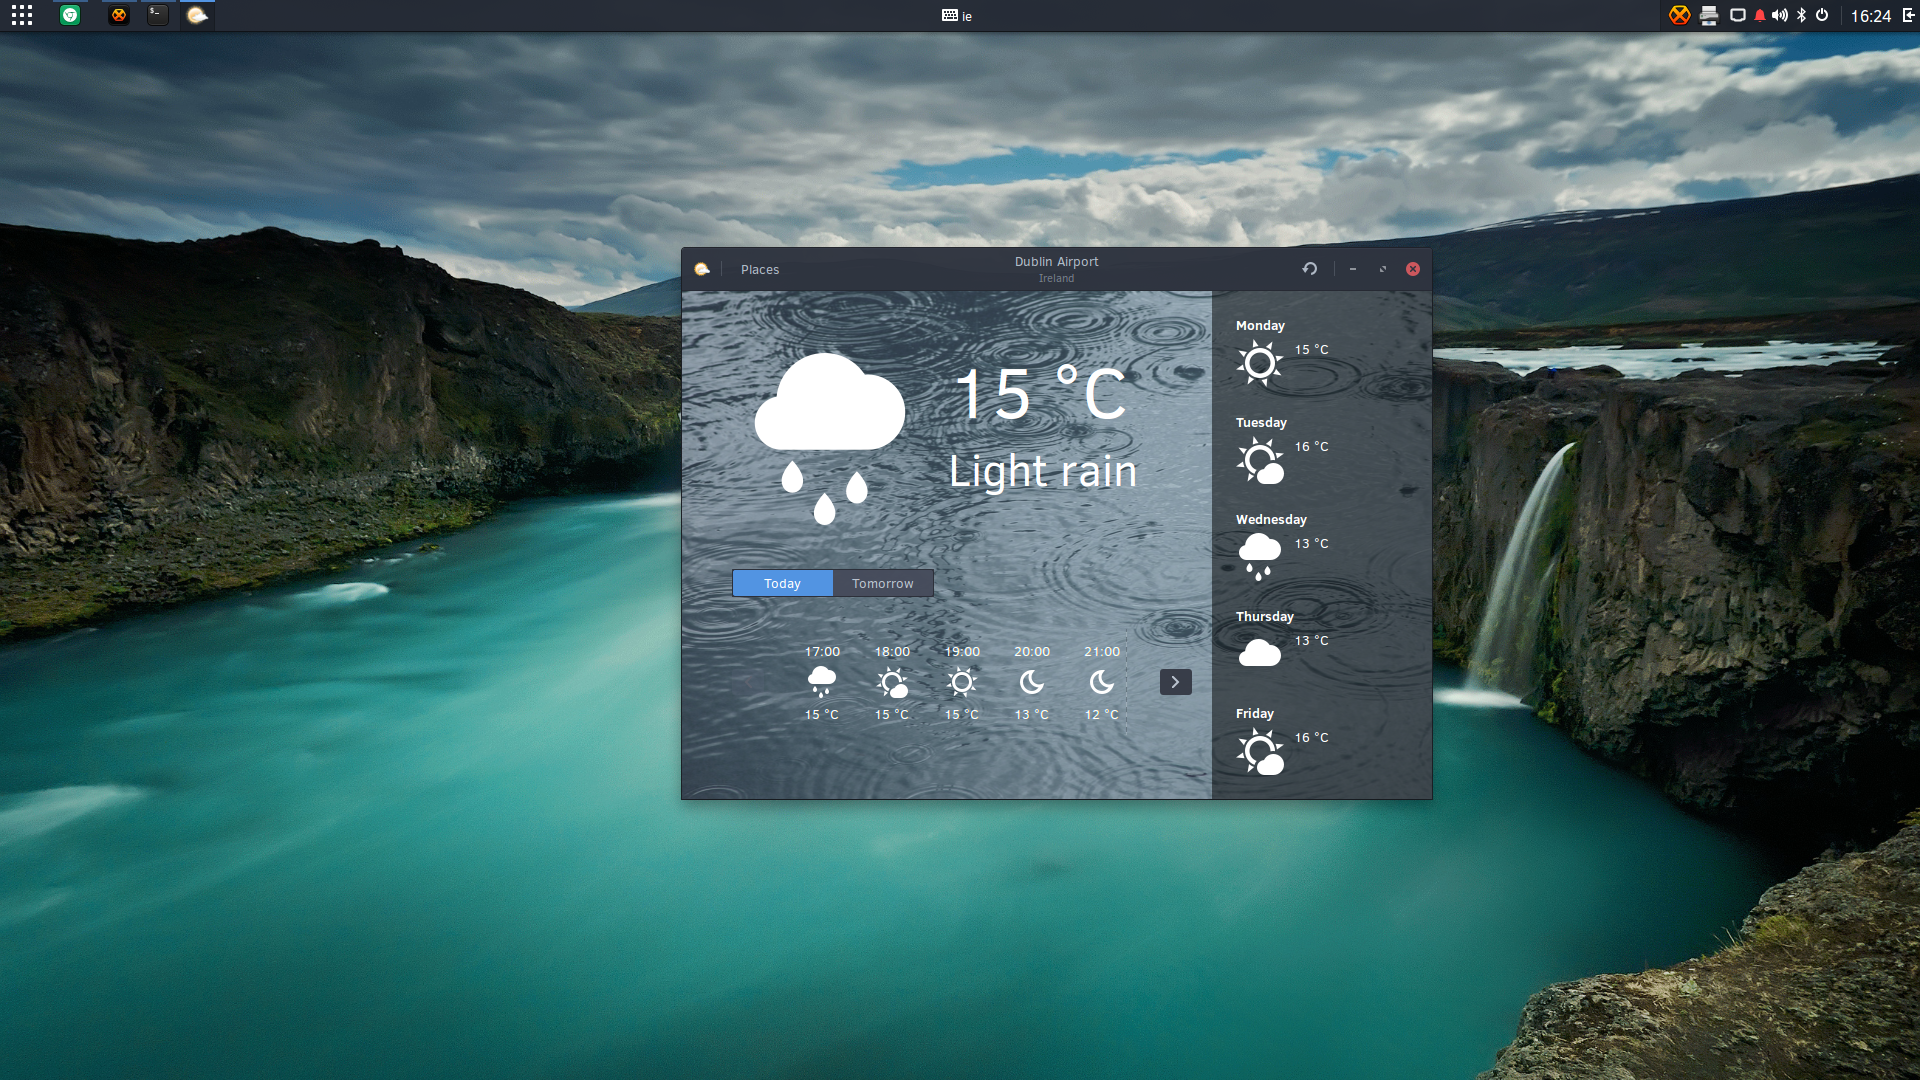This screenshot has height=1080, width=1920.
Task: Click the 16:24 clock
Action: tap(1871, 16)
